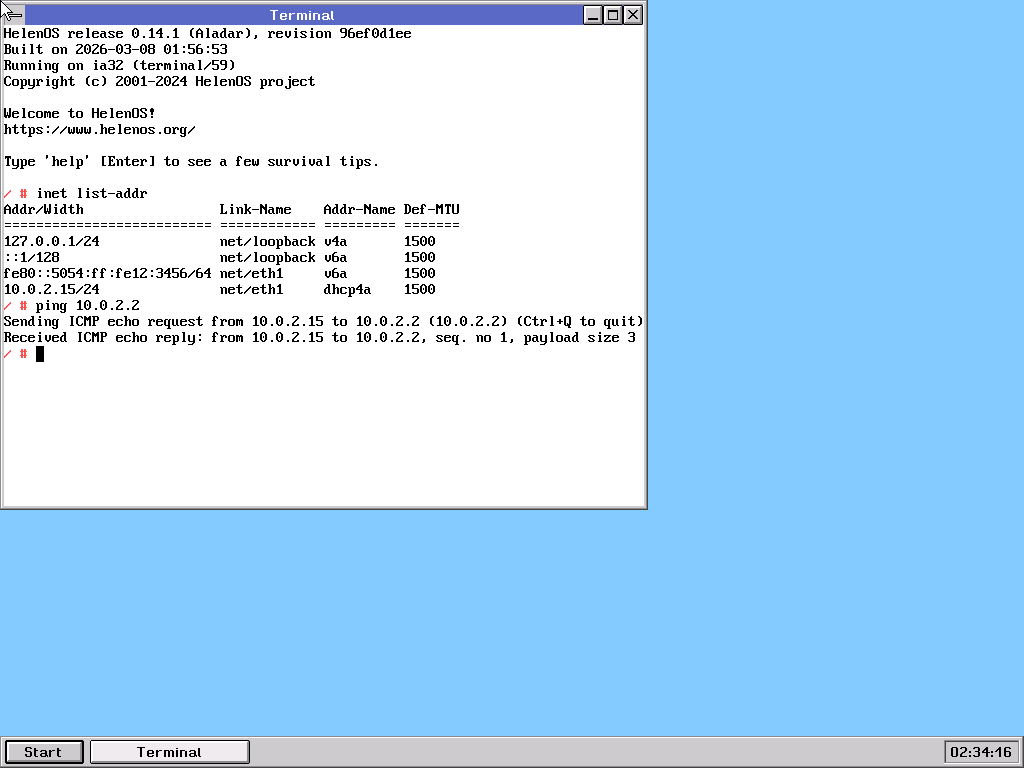1024x768 pixels.
Task: Open the Start menu
Action: [43, 752]
